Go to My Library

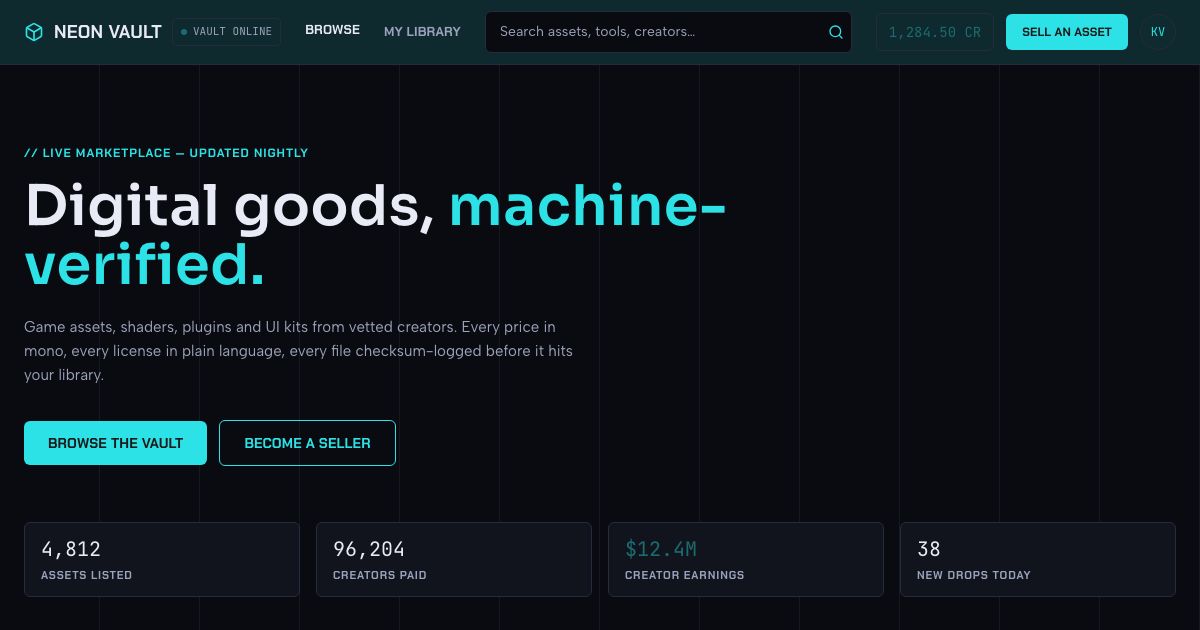422,32
